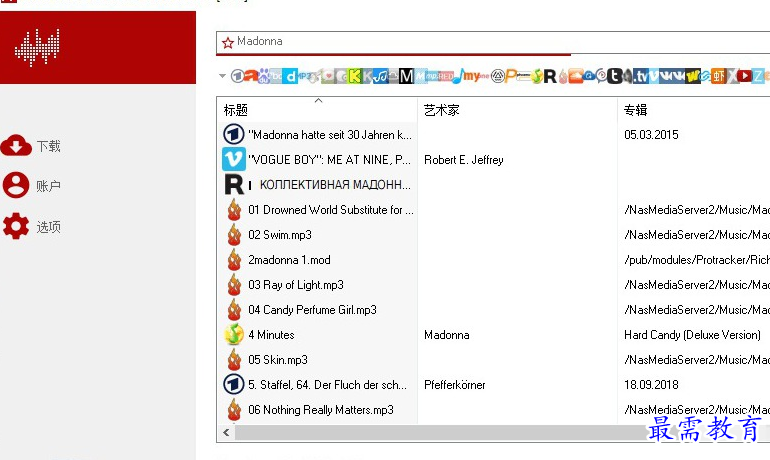Image resolution: width=770 pixels, height=460 pixels.
Task: Select the "2madonna 1.mod" entry
Action: point(289,260)
